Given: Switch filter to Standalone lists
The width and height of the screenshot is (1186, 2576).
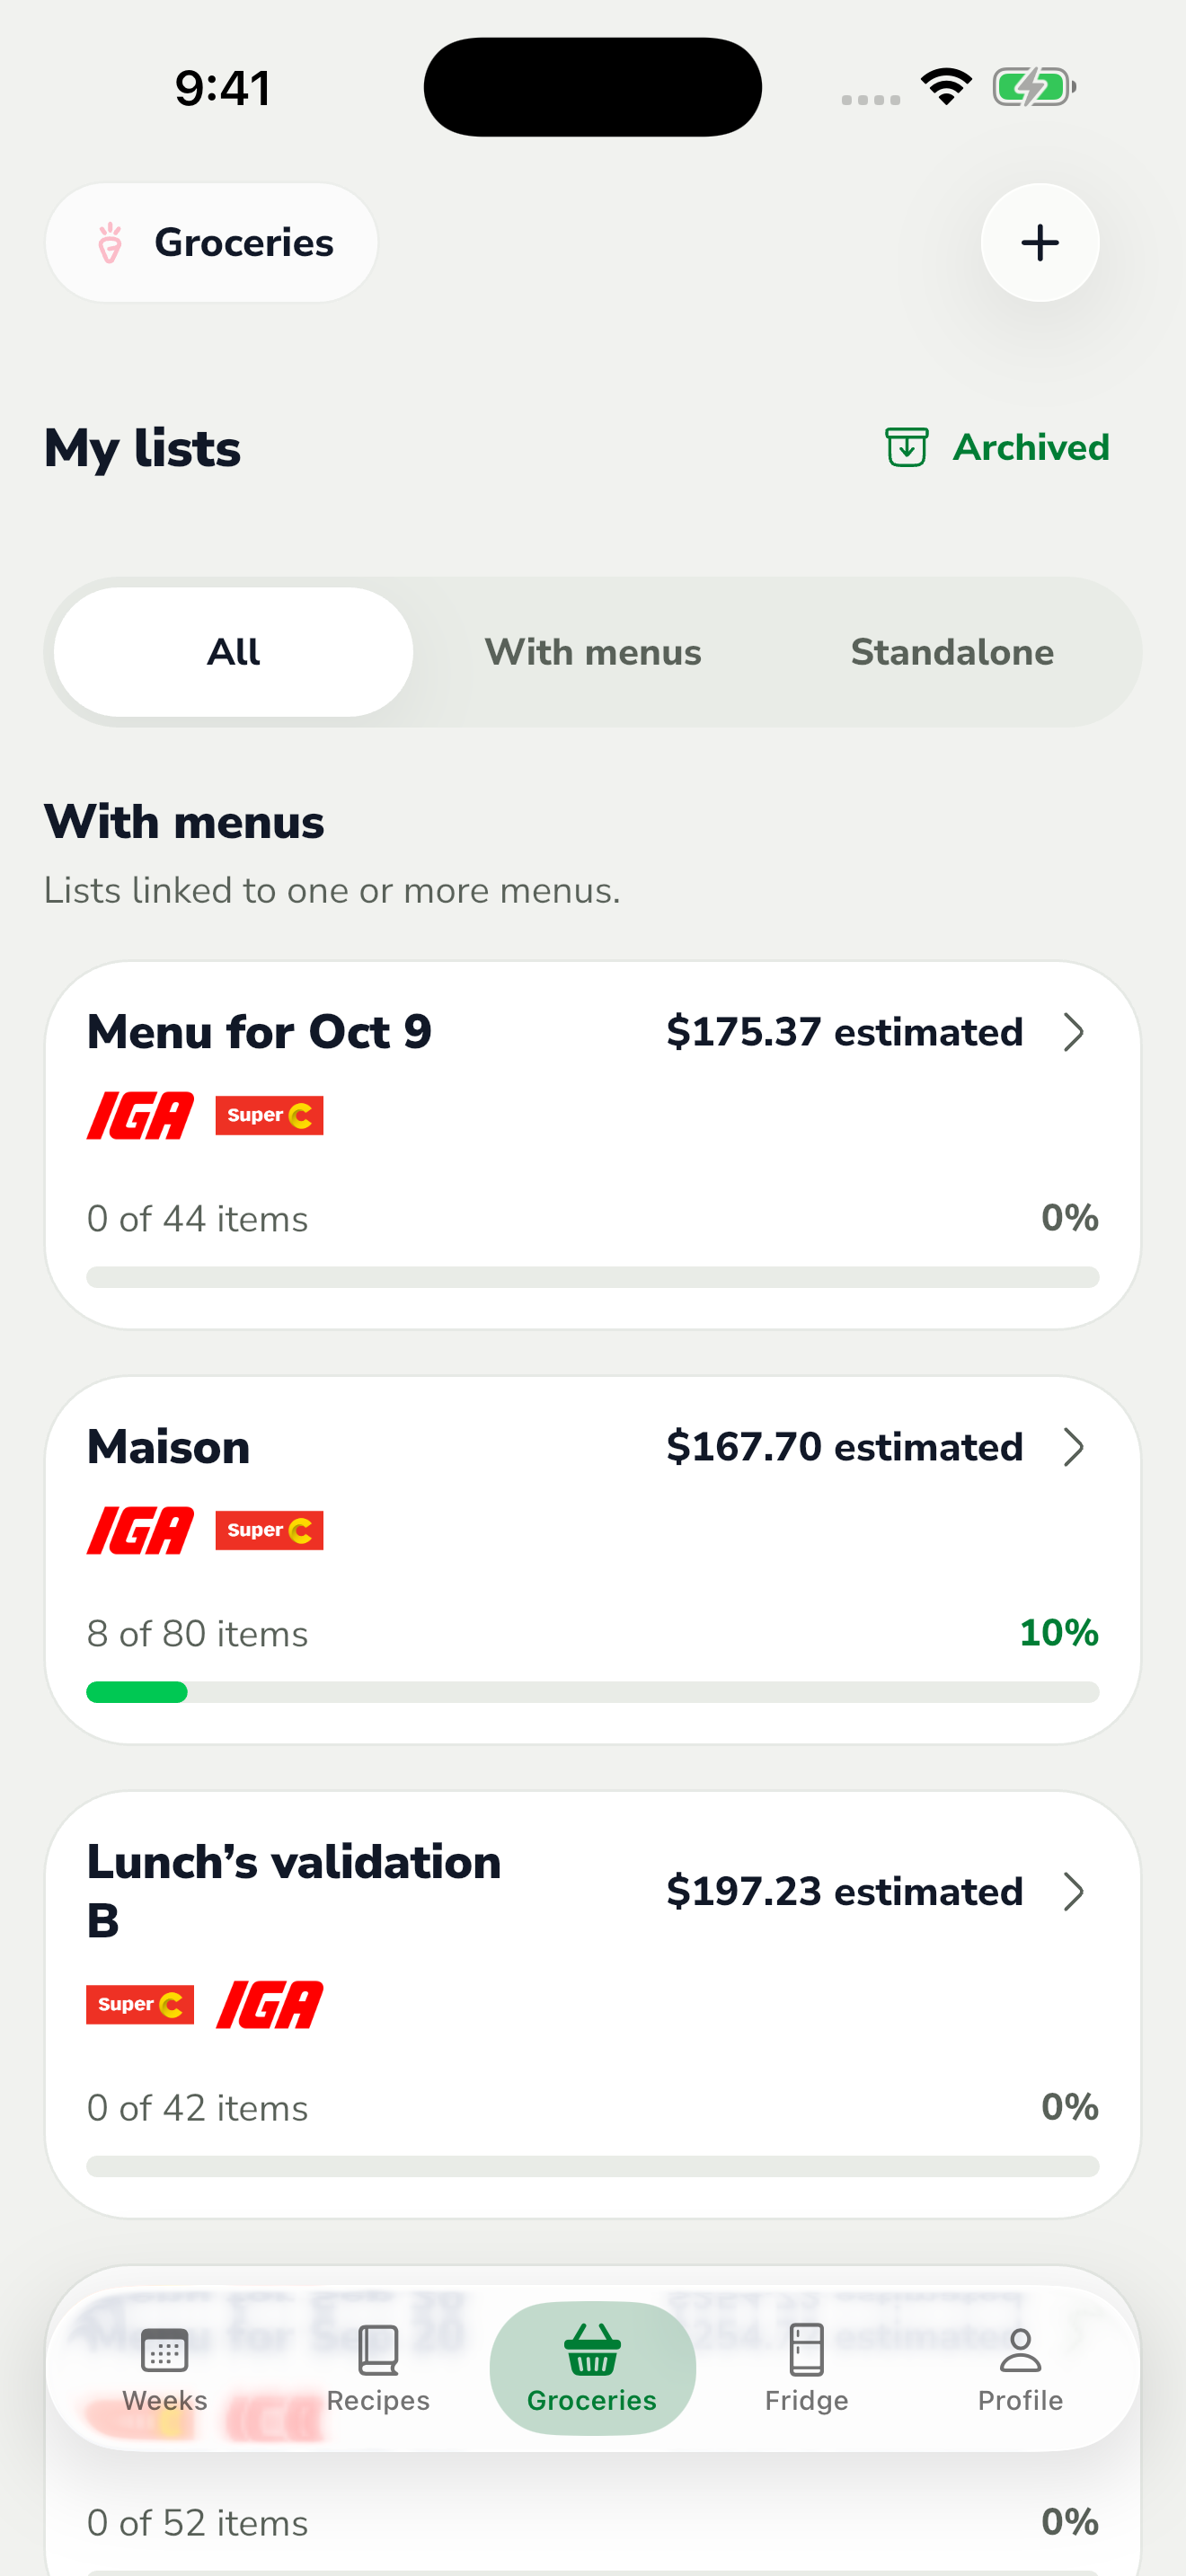Looking at the screenshot, I should 952,652.
